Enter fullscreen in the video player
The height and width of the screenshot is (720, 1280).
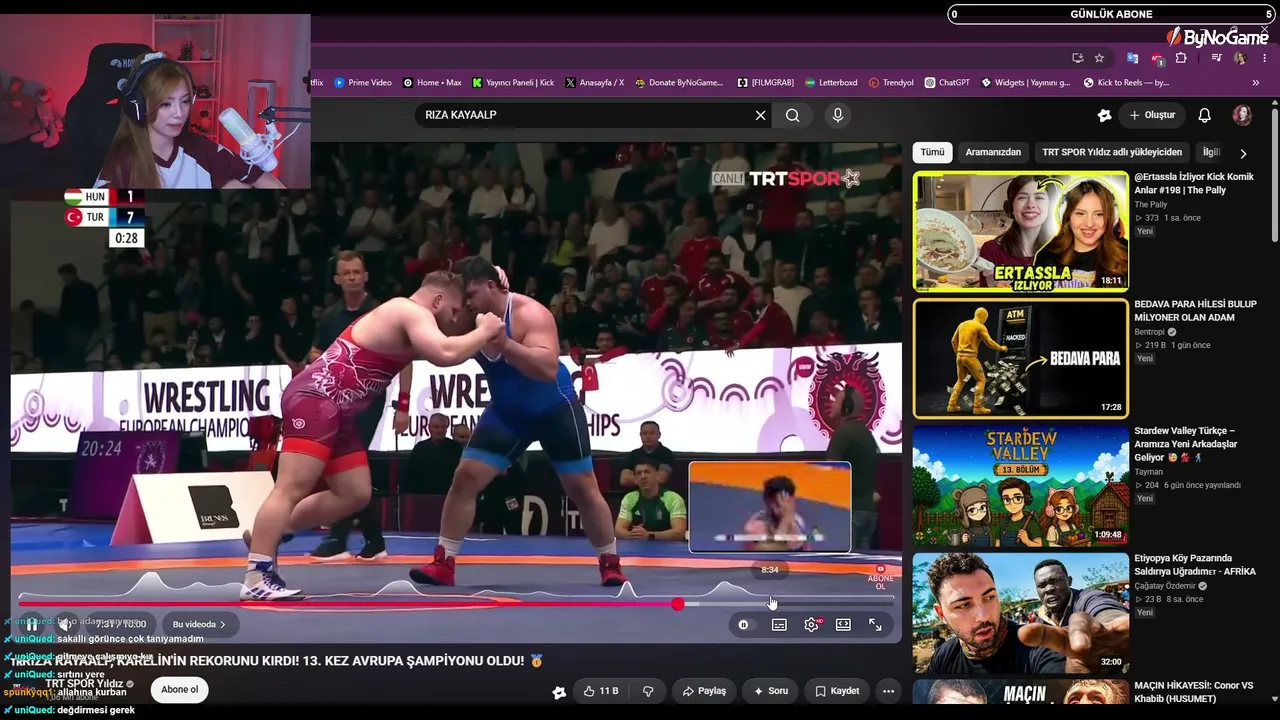[875, 625]
